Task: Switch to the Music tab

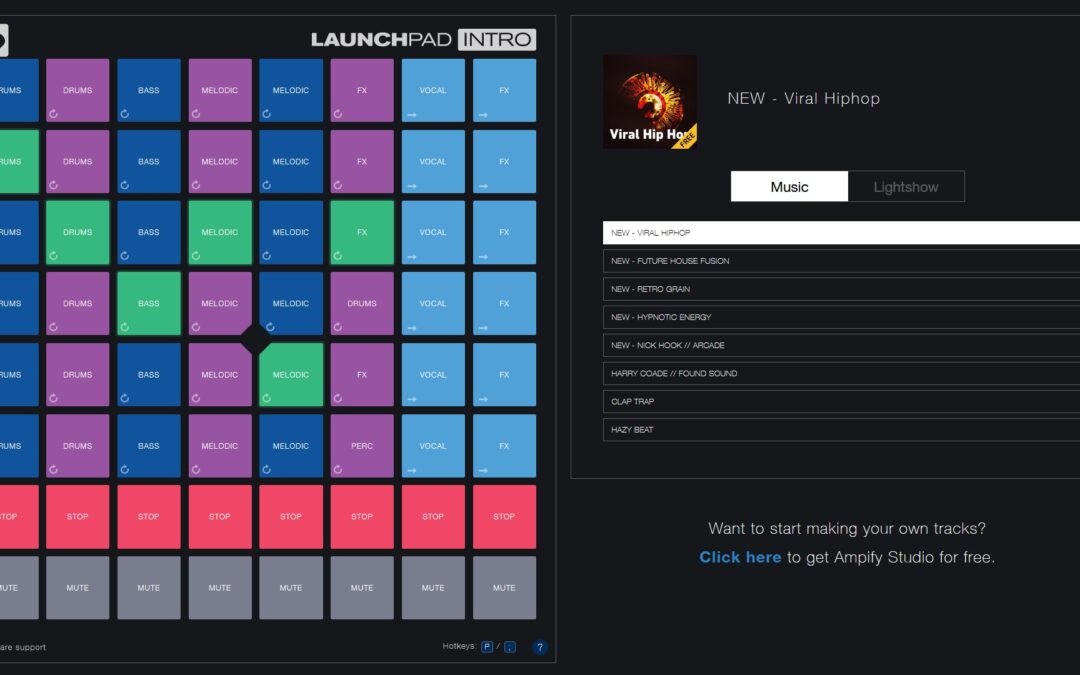Action: coord(789,187)
